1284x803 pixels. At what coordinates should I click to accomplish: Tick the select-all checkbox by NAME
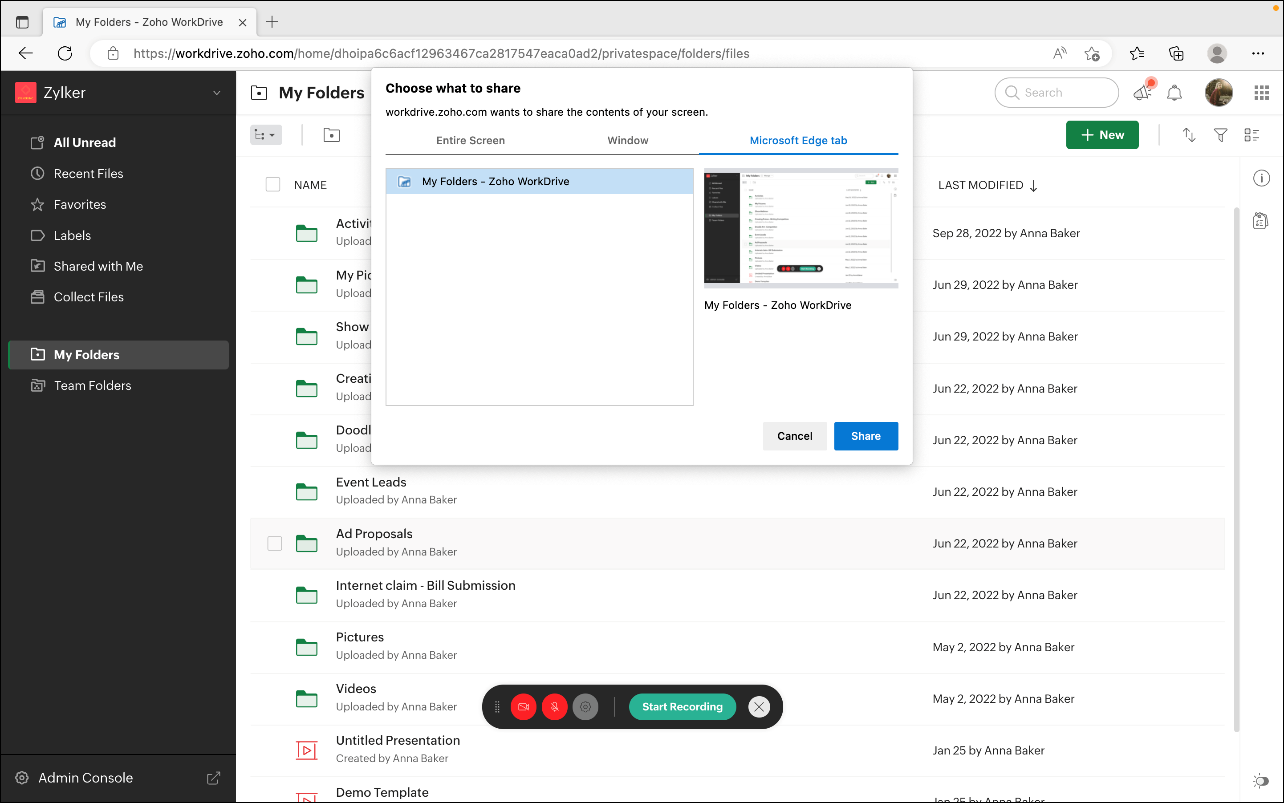pyautogui.click(x=273, y=184)
